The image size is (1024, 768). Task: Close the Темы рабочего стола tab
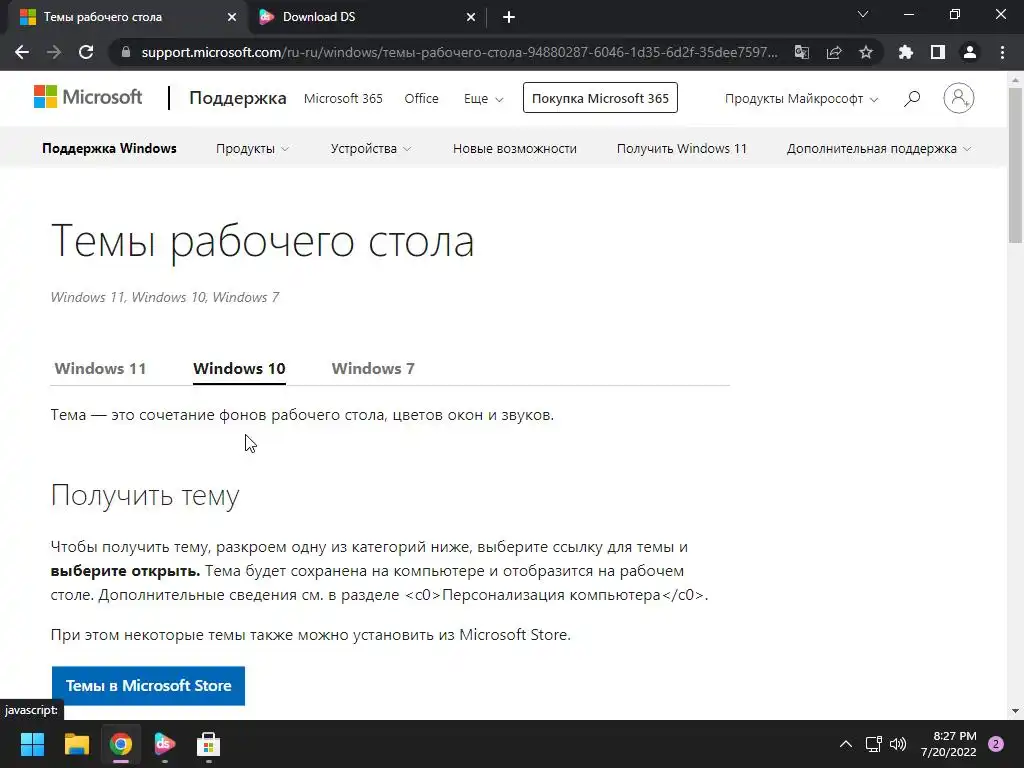[x=232, y=17]
